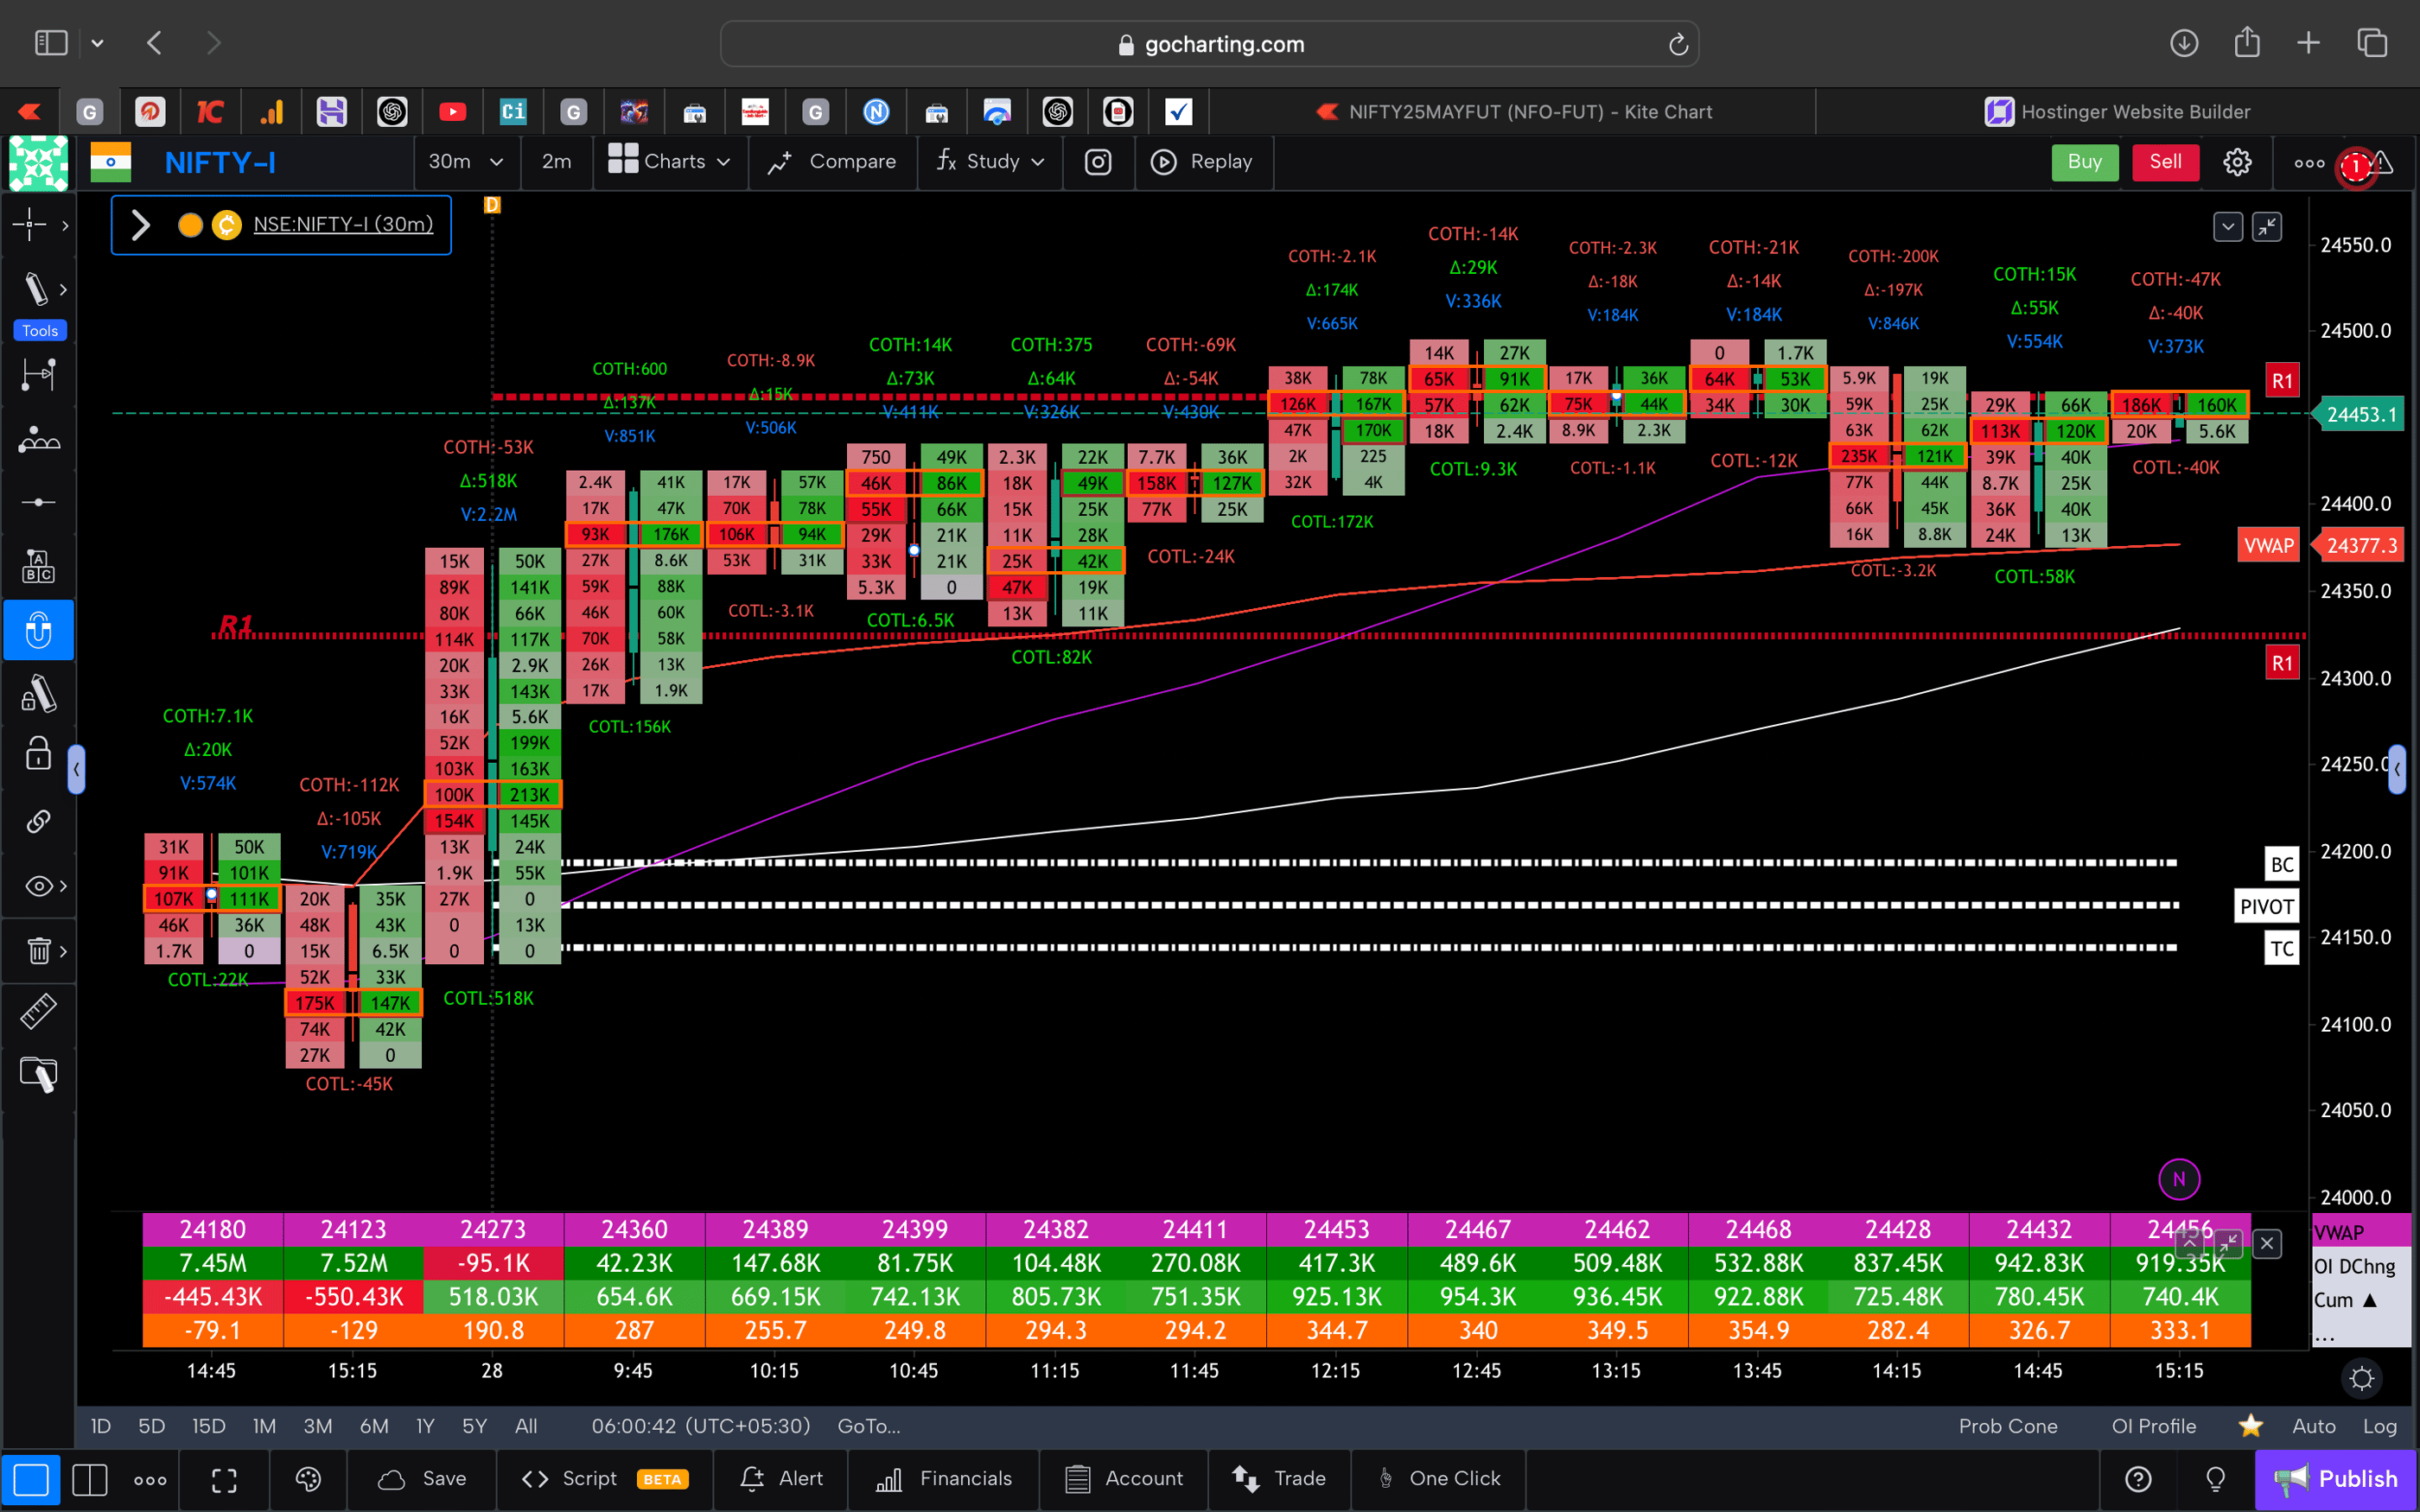Open the Charts layout dropdown

670,161
